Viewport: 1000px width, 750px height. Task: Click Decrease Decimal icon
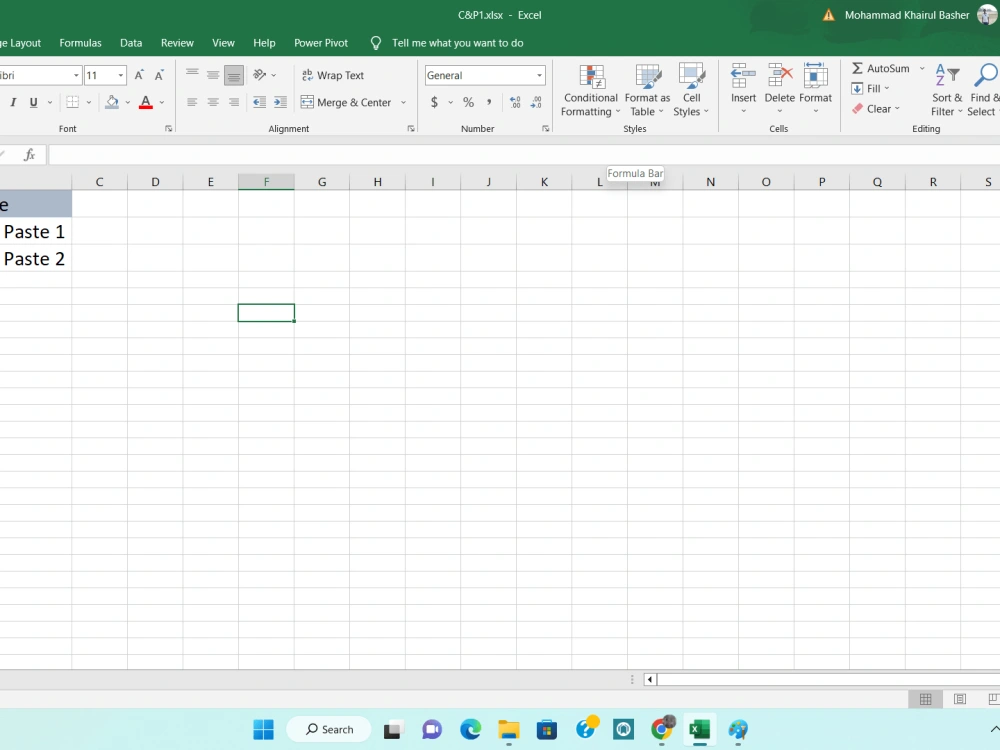[536, 102]
